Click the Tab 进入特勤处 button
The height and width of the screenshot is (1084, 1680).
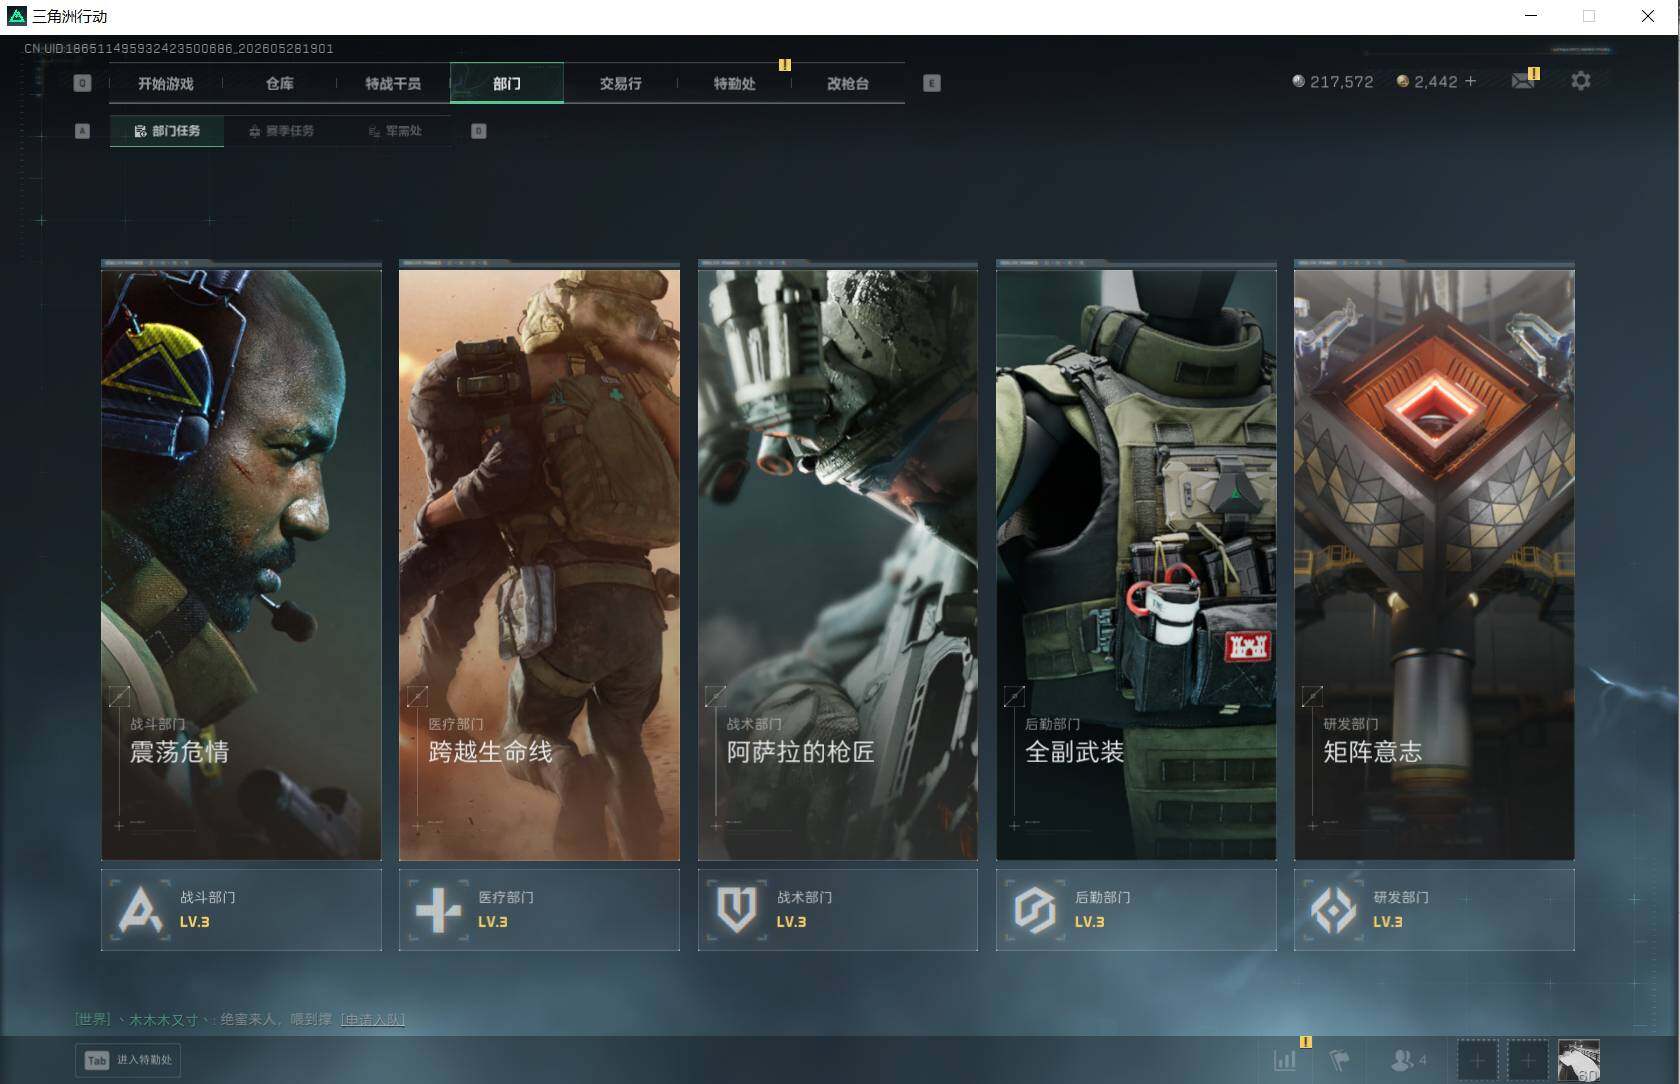(x=129, y=1060)
